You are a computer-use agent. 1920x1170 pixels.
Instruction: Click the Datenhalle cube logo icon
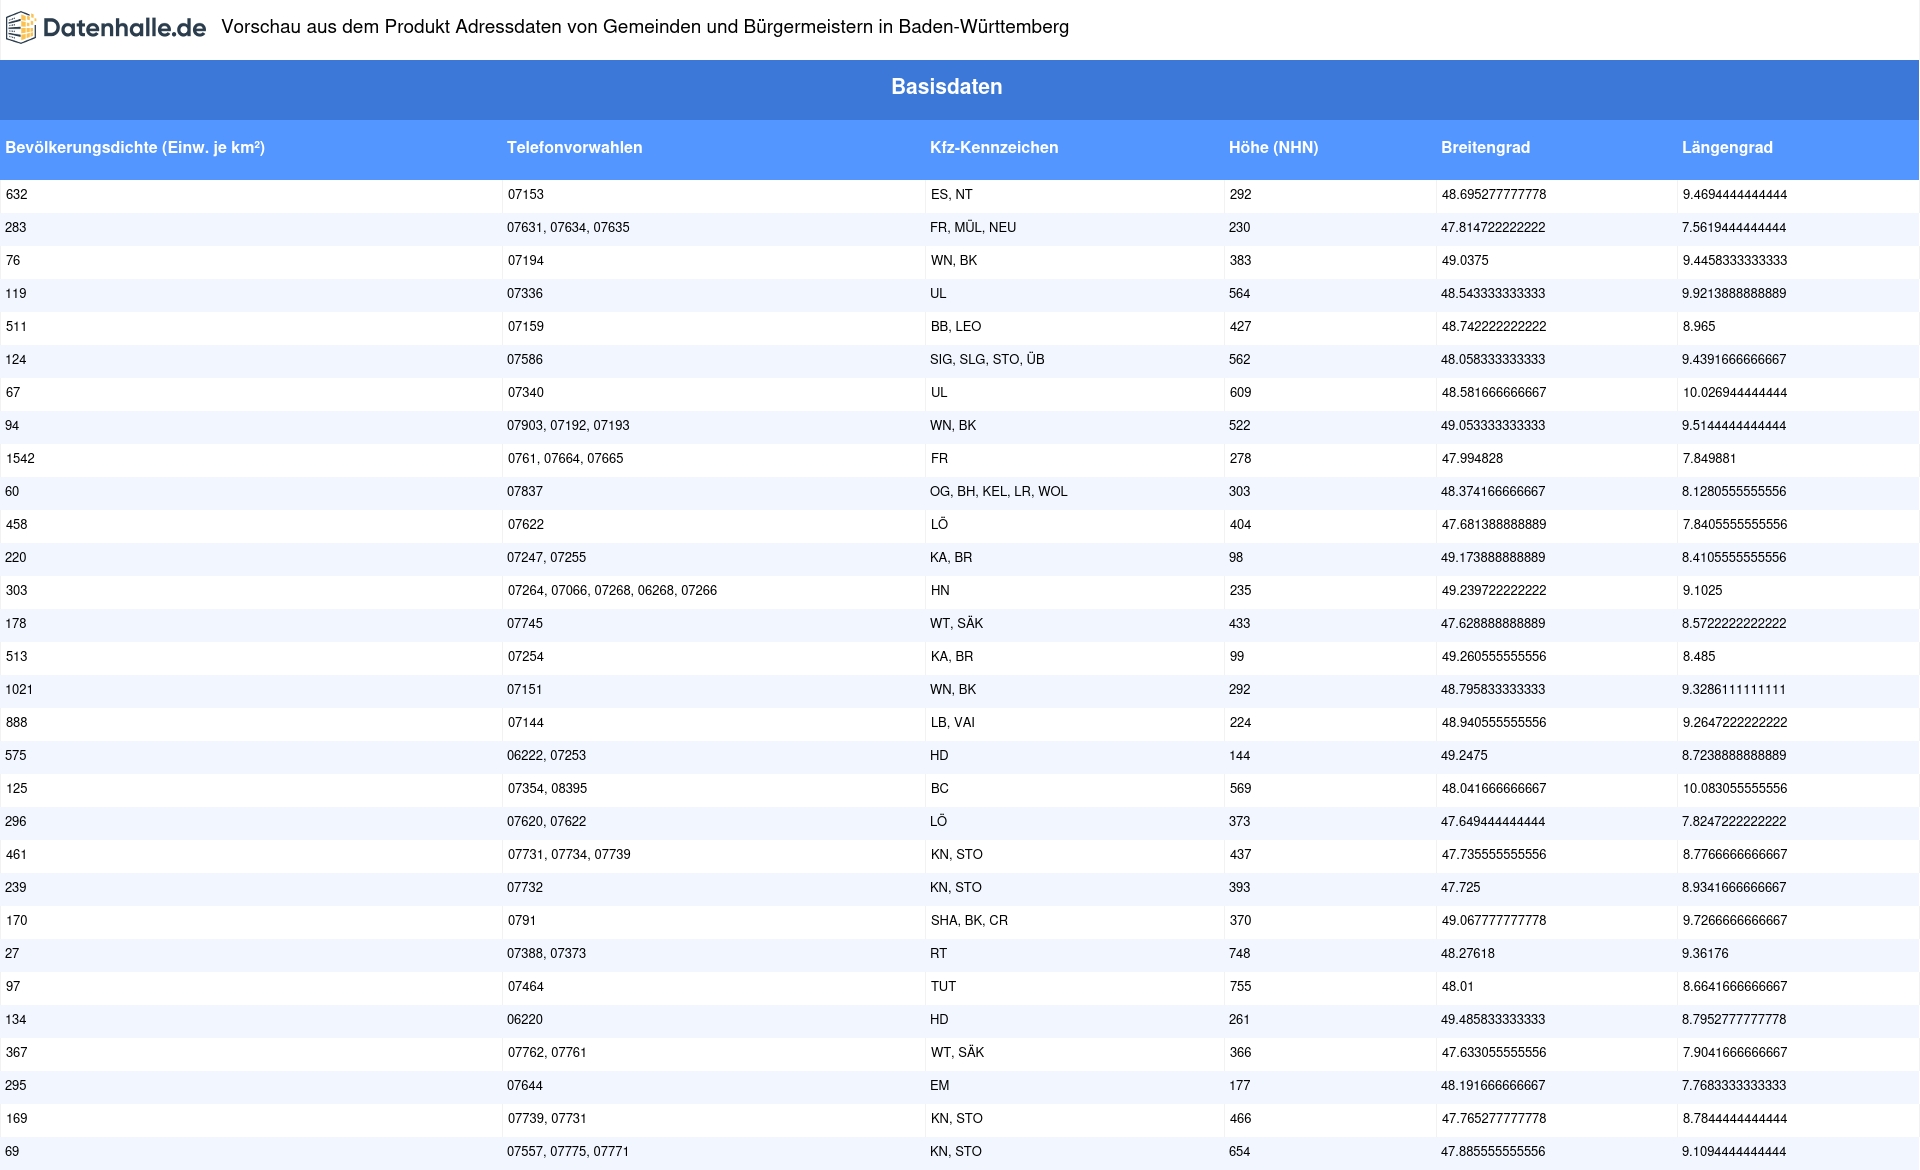pyautogui.click(x=21, y=28)
